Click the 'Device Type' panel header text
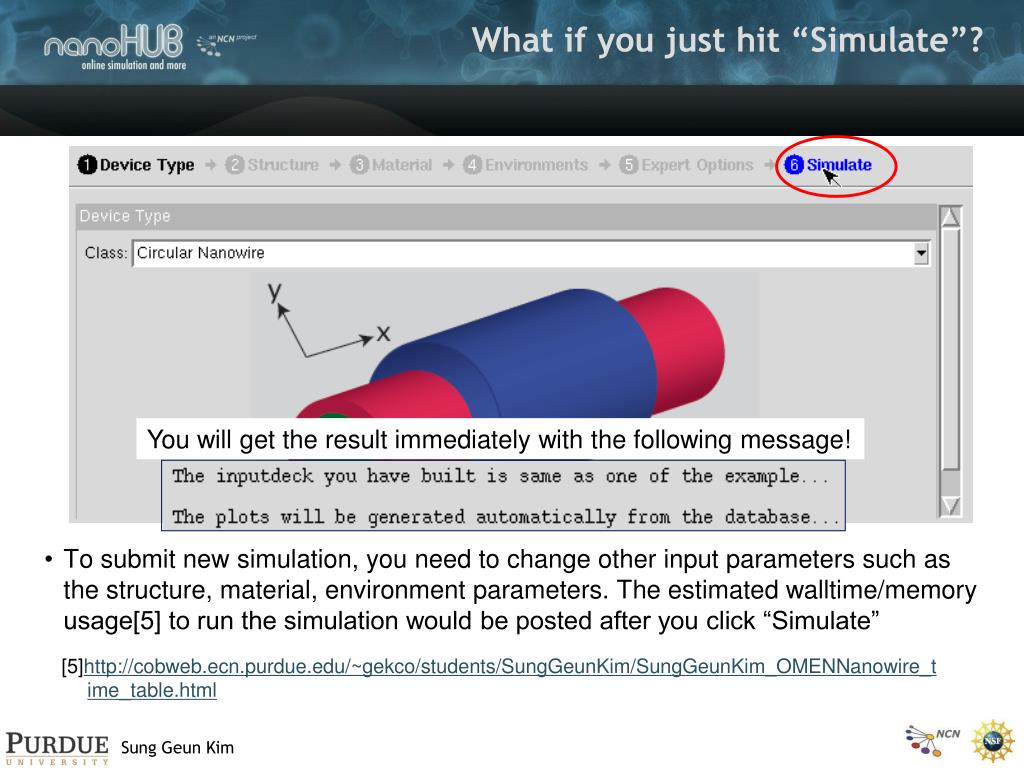Screen dimensions: 1024x768 point(125,216)
